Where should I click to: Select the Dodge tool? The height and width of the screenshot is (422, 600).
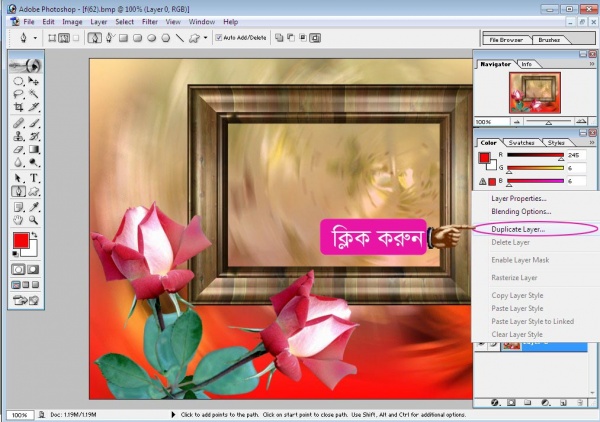(34, 162)
